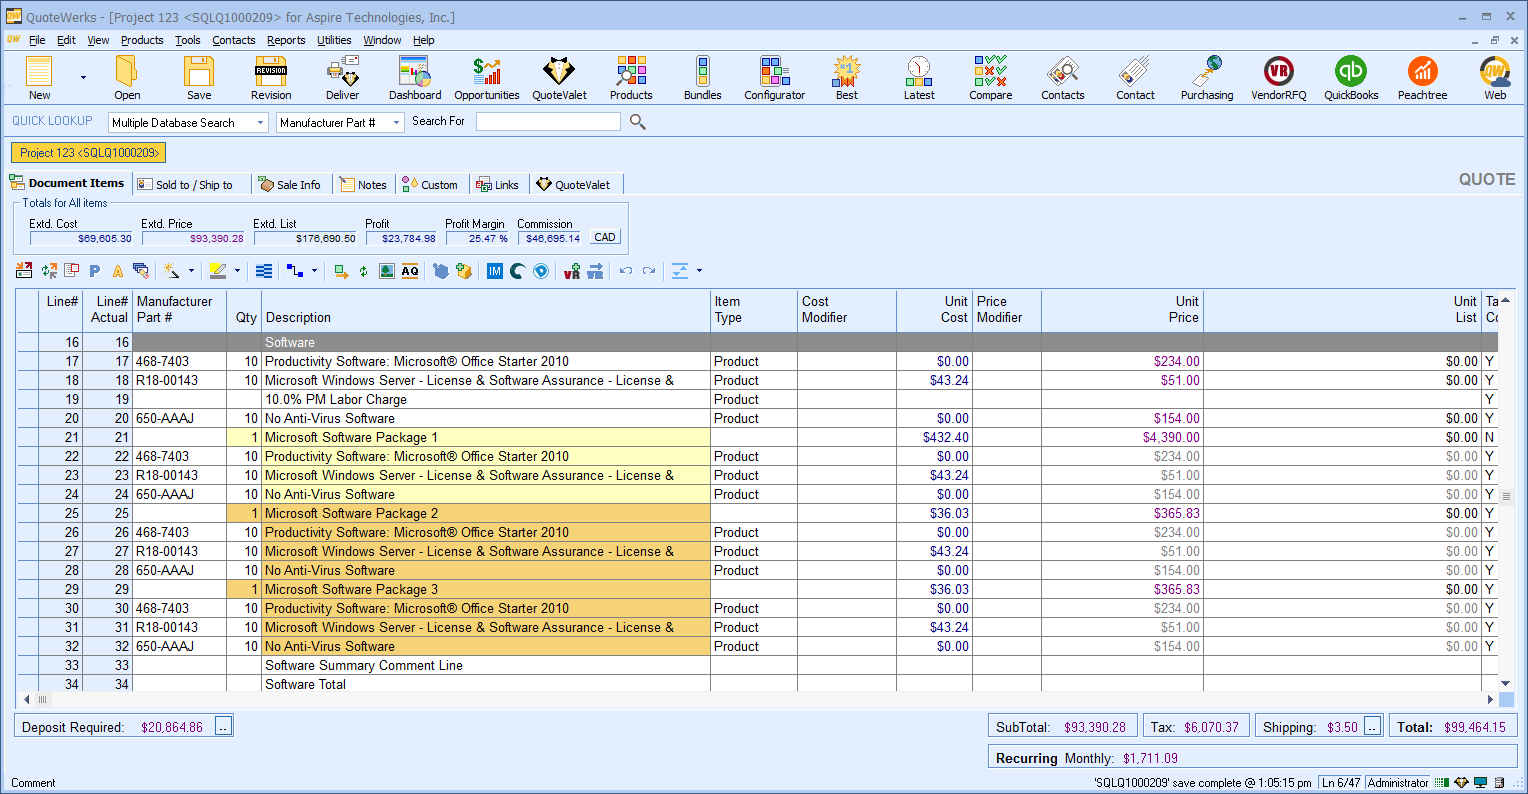
Task: Open the Utilities menu
Action: pyautogui.click(x=334, y=40)
